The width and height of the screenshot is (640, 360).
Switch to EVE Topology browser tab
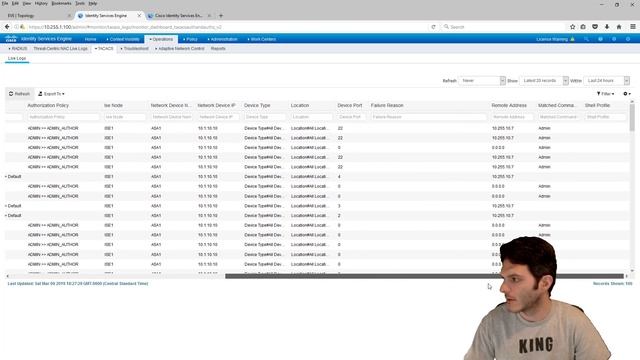pyautogui.click(x=37, y=16)
